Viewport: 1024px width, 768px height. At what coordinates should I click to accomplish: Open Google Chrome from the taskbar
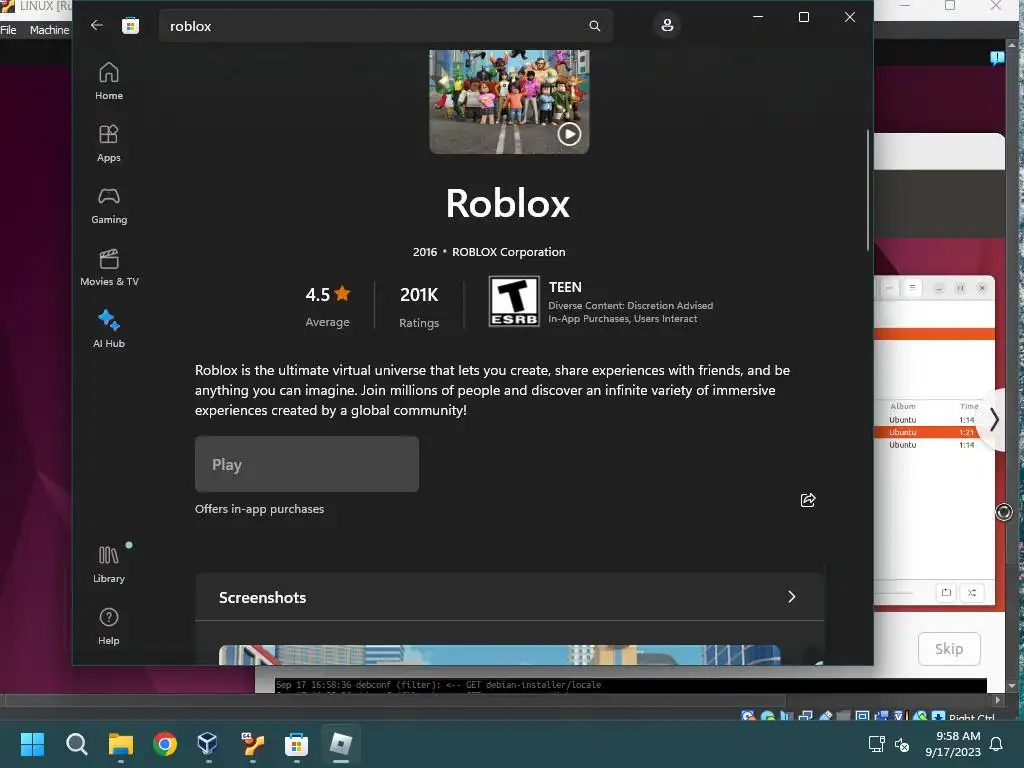coord(165,744)
